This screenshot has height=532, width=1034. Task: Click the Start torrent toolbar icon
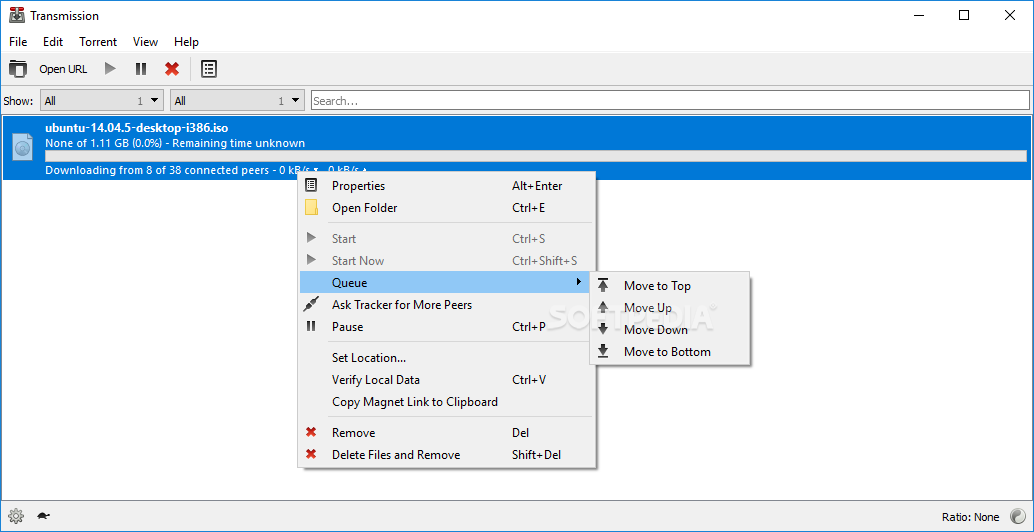[x=111, y=69]
